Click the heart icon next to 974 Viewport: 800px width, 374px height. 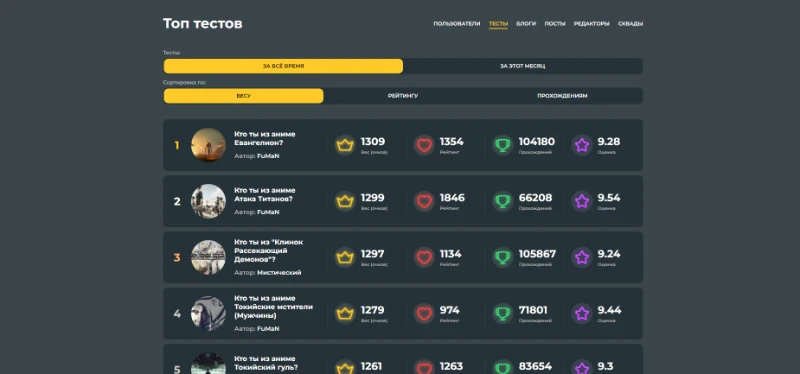coord(424,313)
